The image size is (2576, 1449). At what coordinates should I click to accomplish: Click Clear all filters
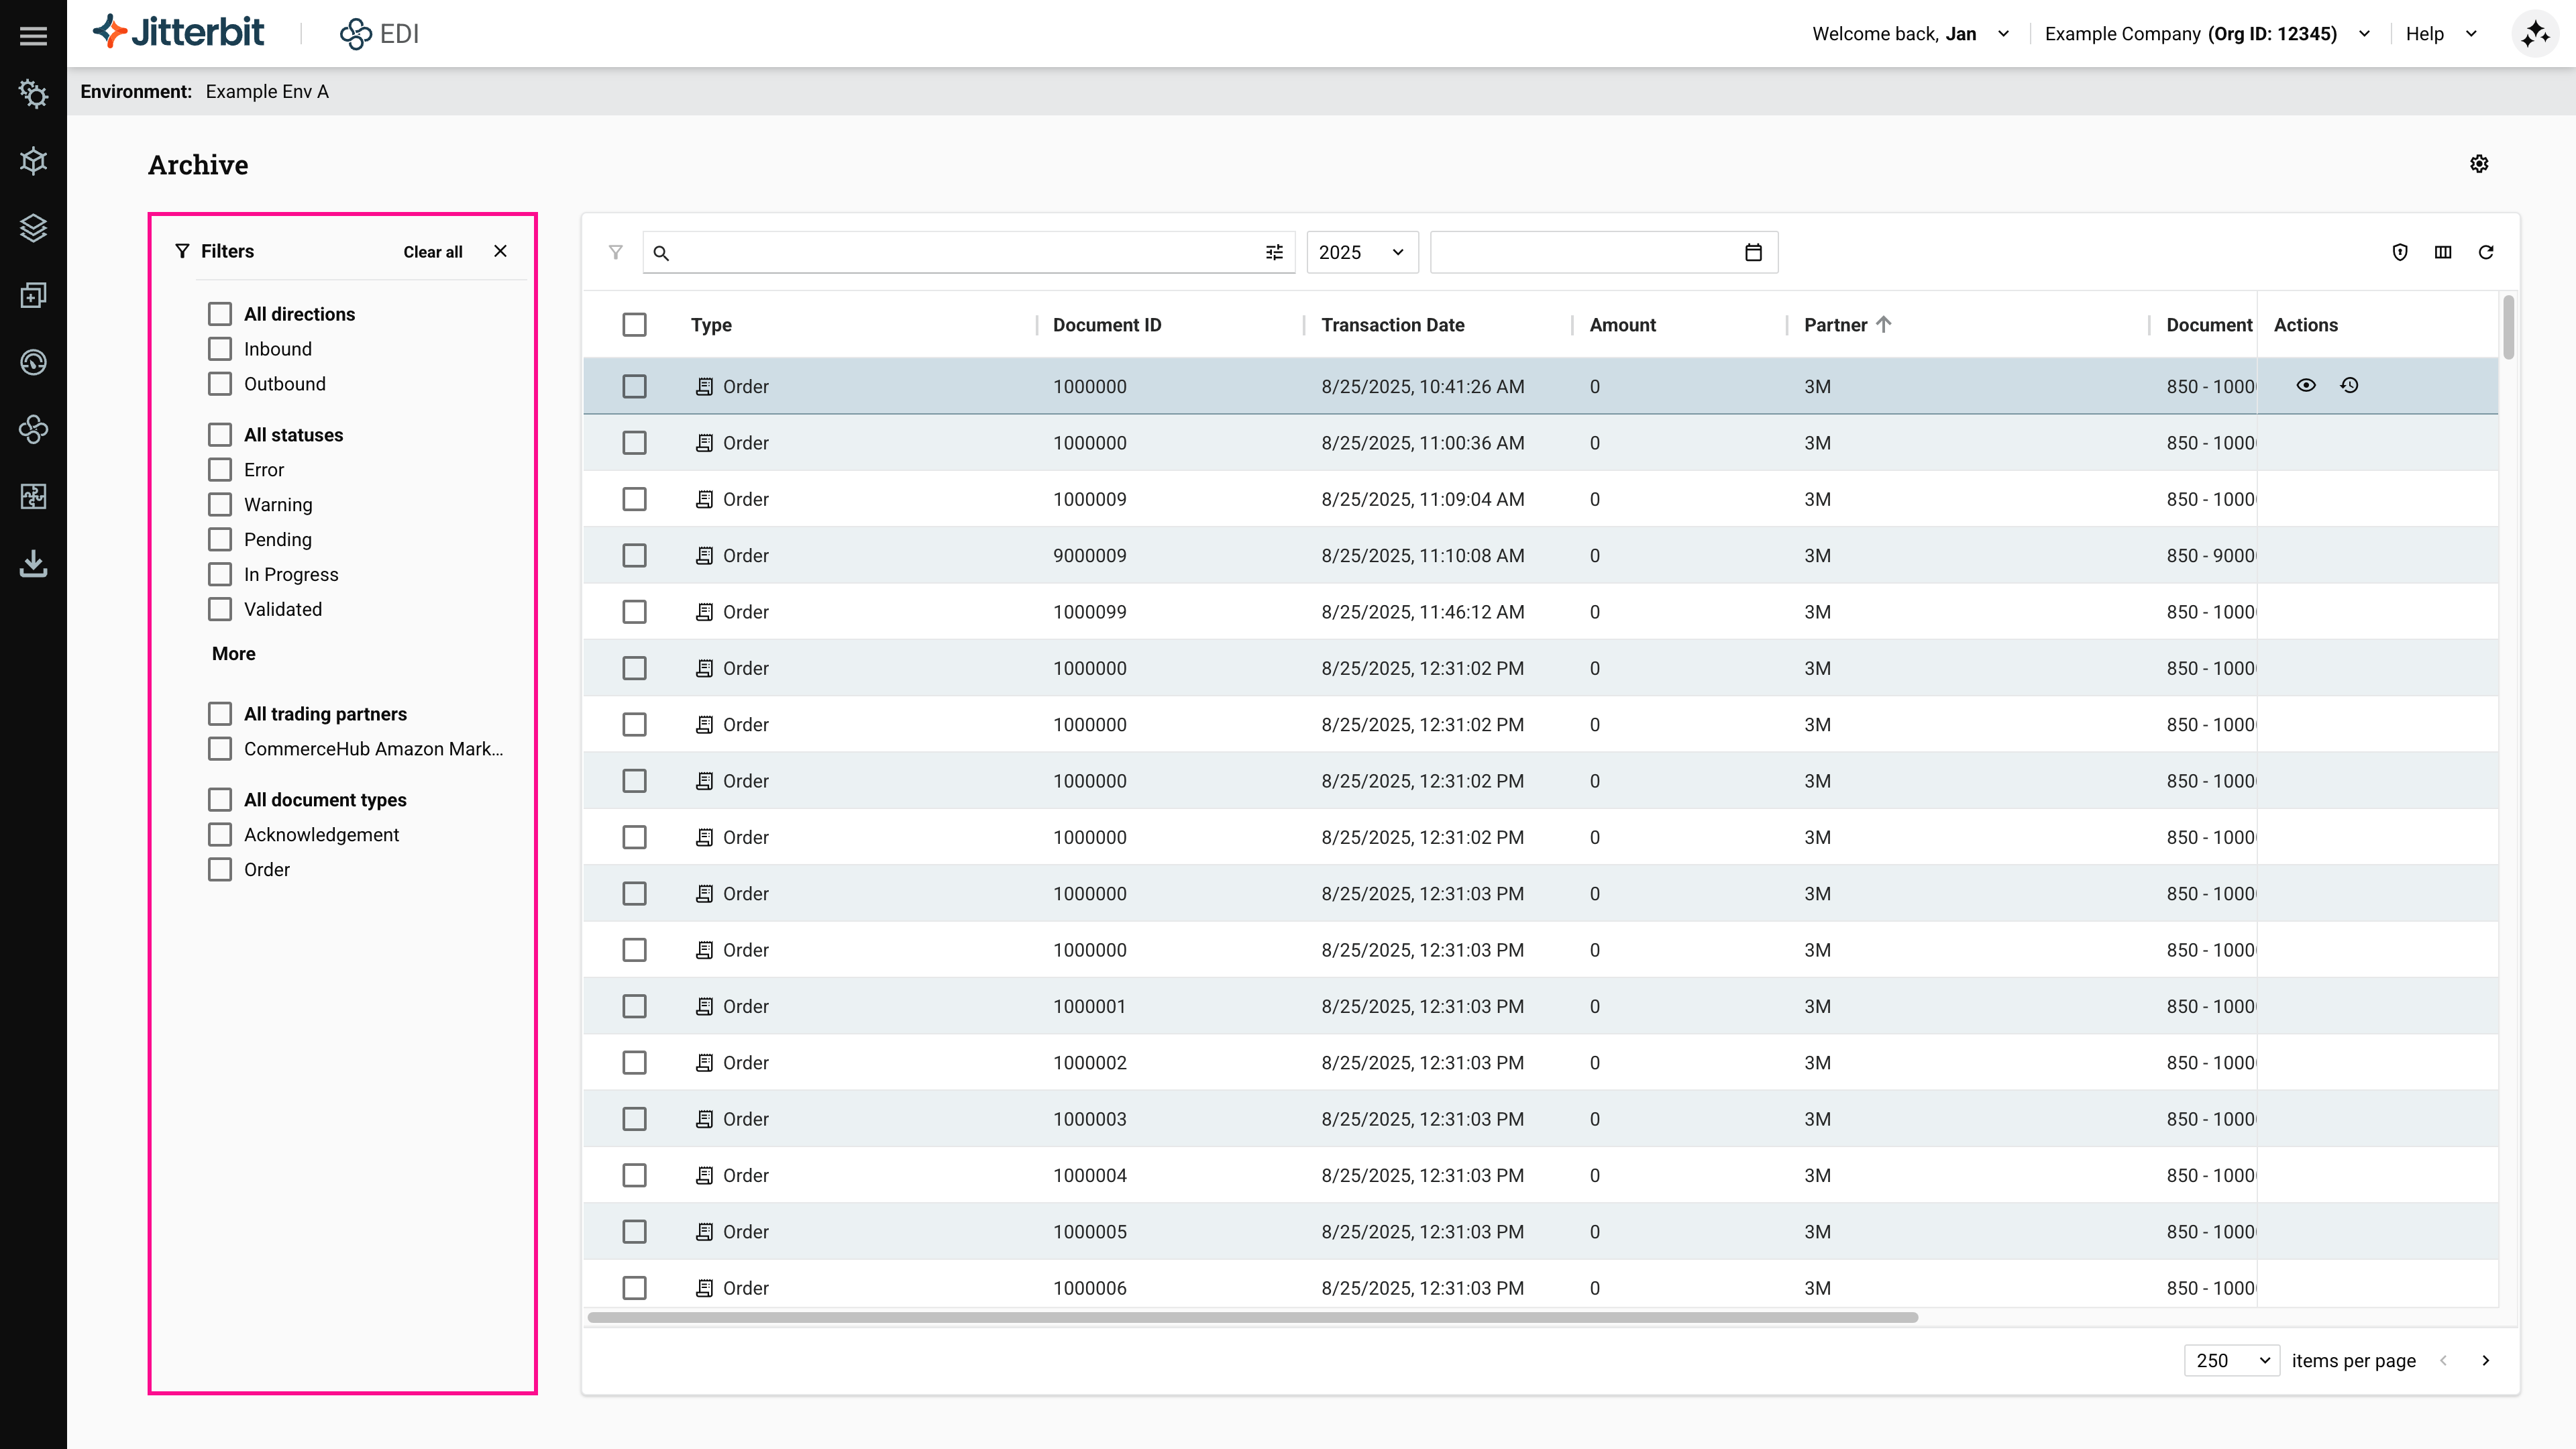point(432,252)
